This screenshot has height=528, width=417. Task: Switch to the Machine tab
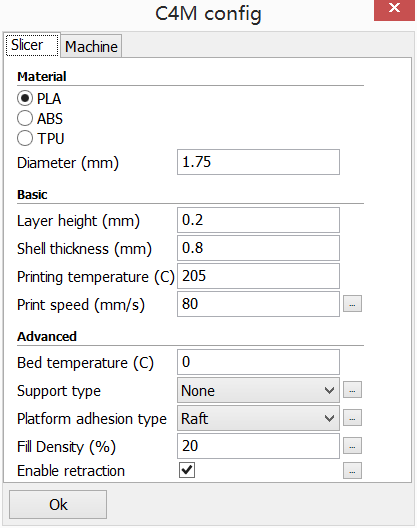coord(91,46)
